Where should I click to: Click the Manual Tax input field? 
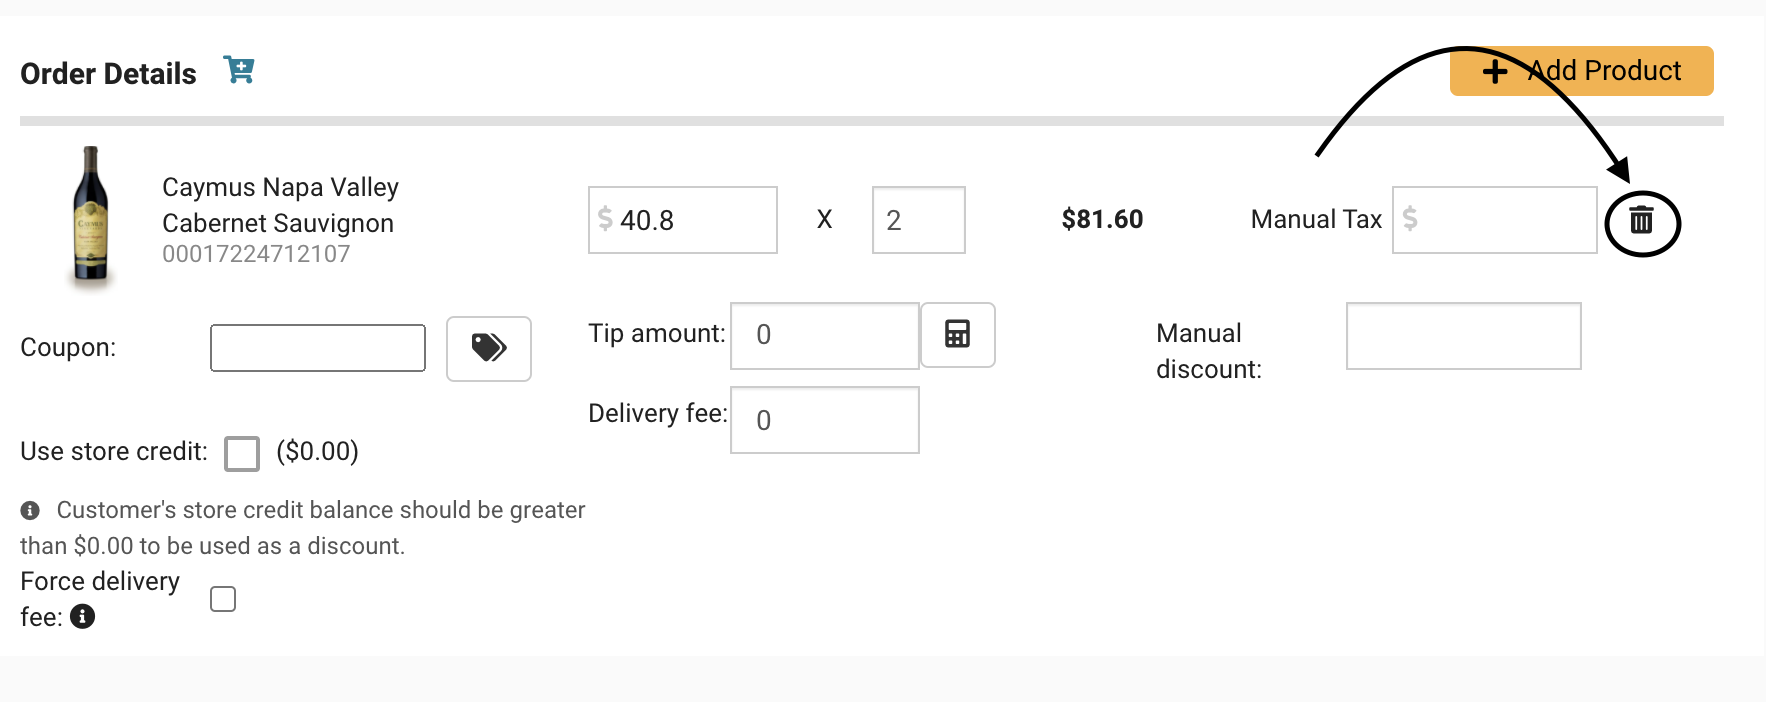[x=1495, y=220]
